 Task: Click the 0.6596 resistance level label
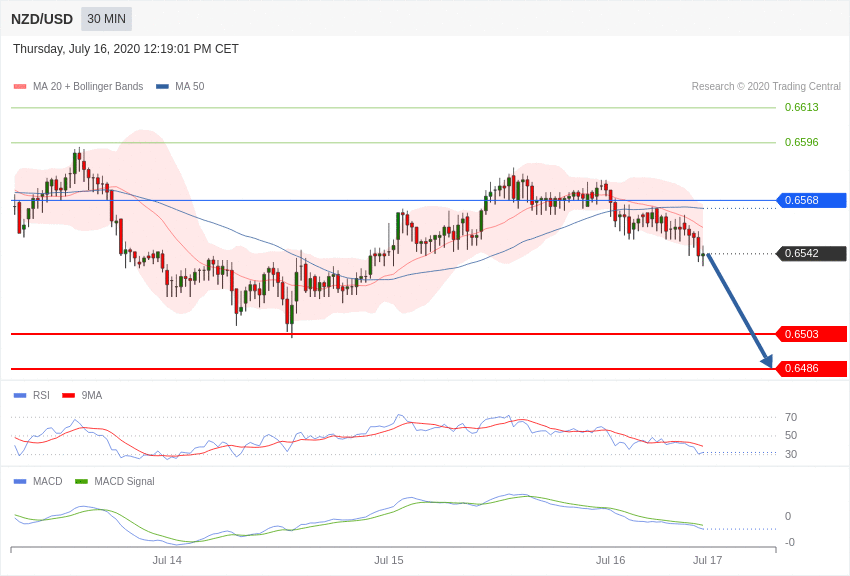pyautogui.click(x=801, y=143)
